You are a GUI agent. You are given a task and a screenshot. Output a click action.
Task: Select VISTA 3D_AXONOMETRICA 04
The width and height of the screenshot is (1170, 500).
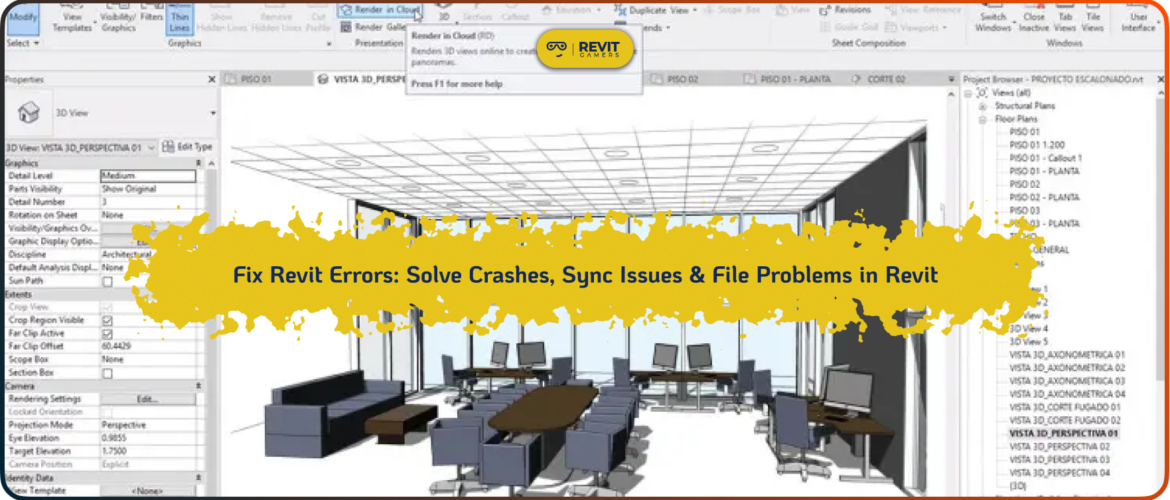[1067, 394]
